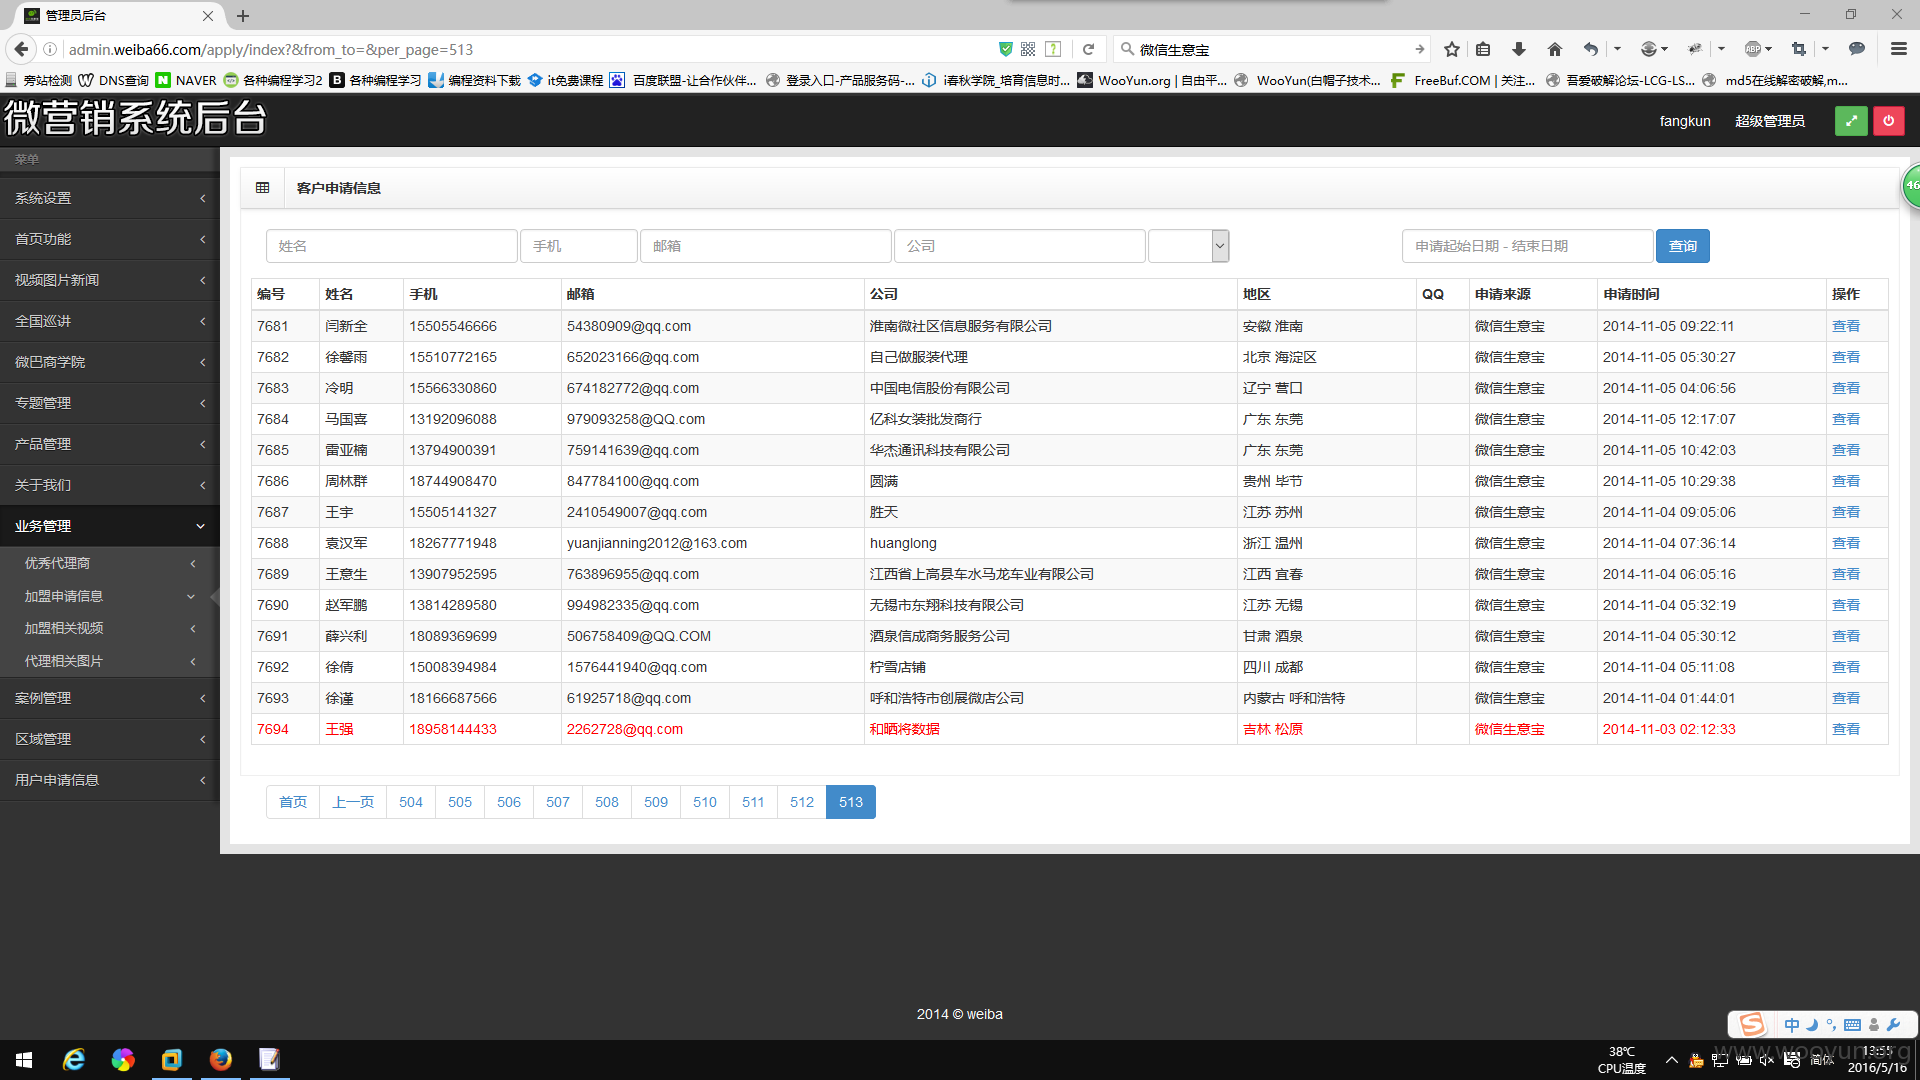Image resolution: width=1920 pixels, height=1080 pixels.
Task: Click the browser address bar URL
Action: tap(271, 49)
